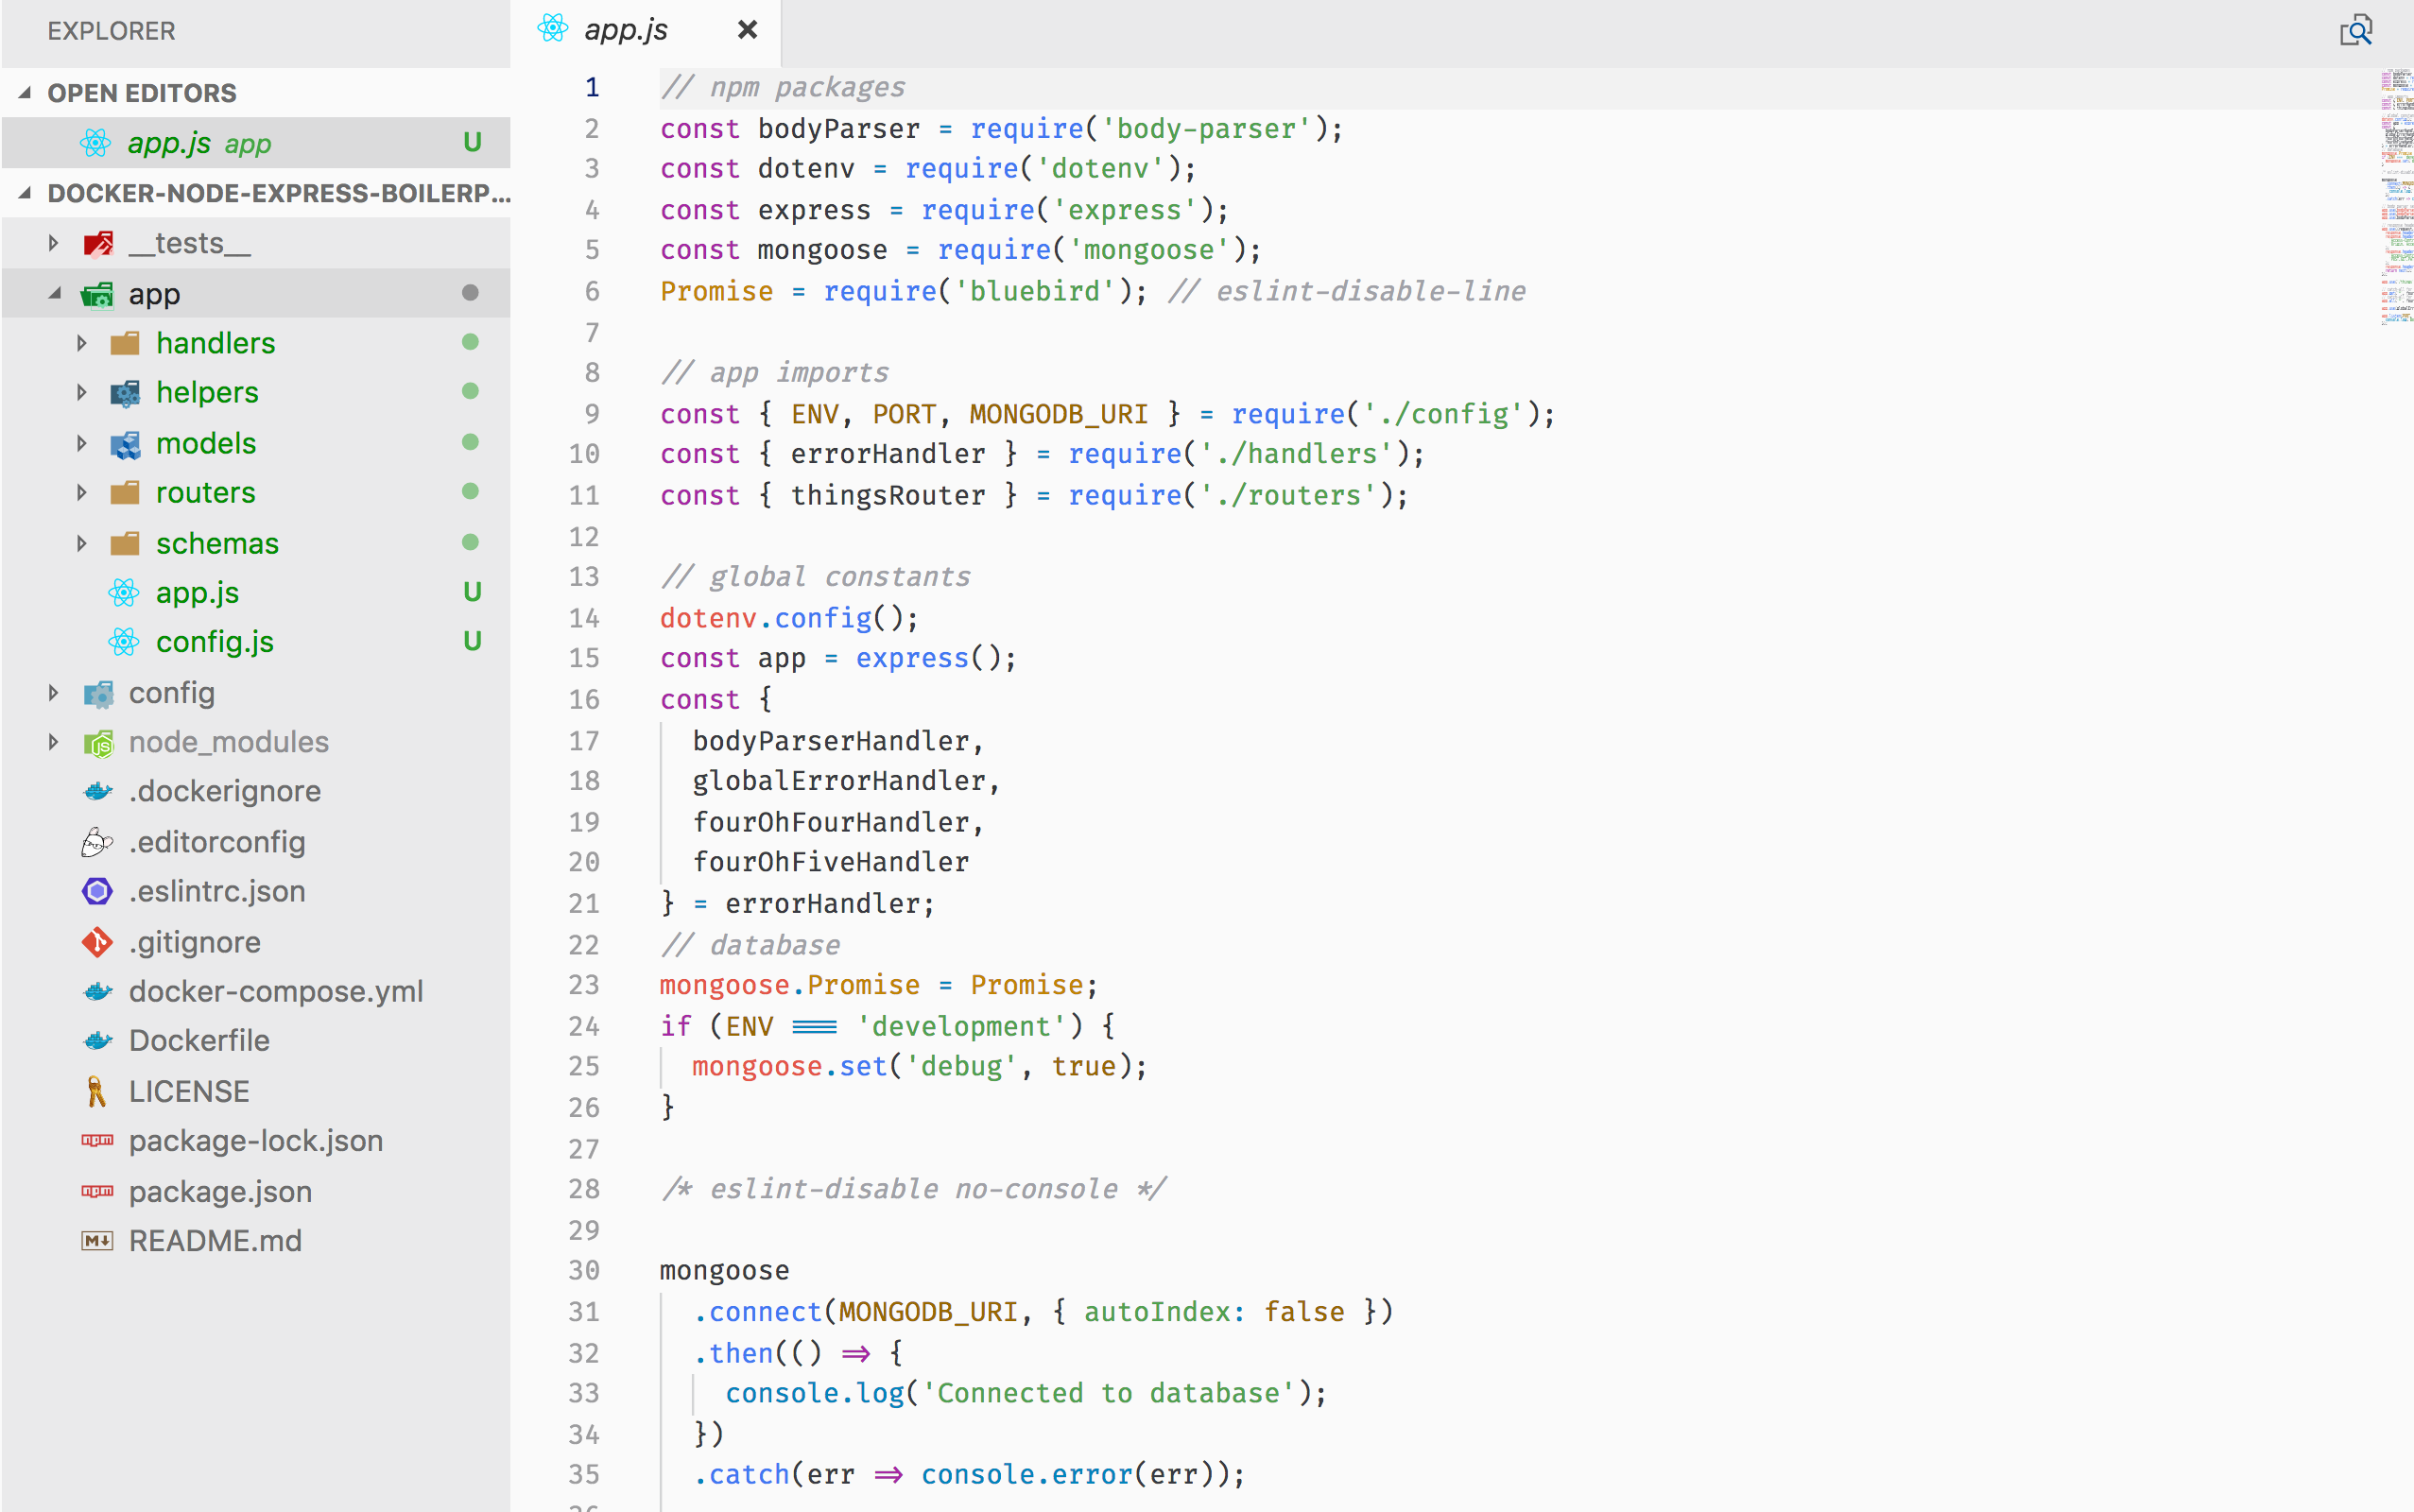Toggle collapse DOCKER-NODE-EXPRESS-BOILERP project
This screenshot has width=2414, height=1512.
tap(31, 194)
